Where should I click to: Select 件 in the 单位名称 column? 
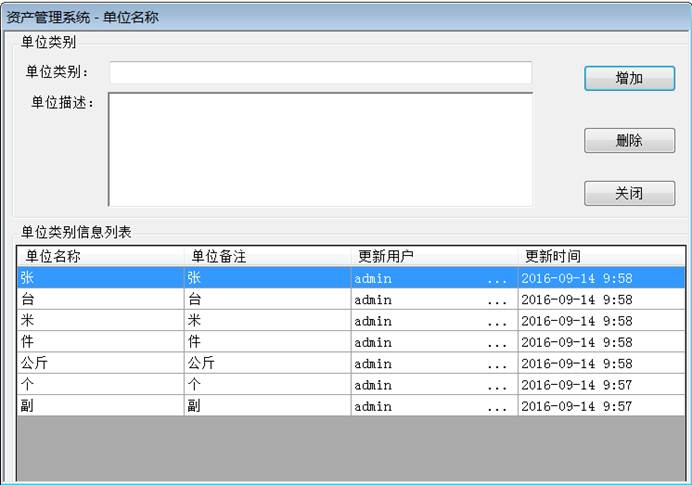point(101,342)
